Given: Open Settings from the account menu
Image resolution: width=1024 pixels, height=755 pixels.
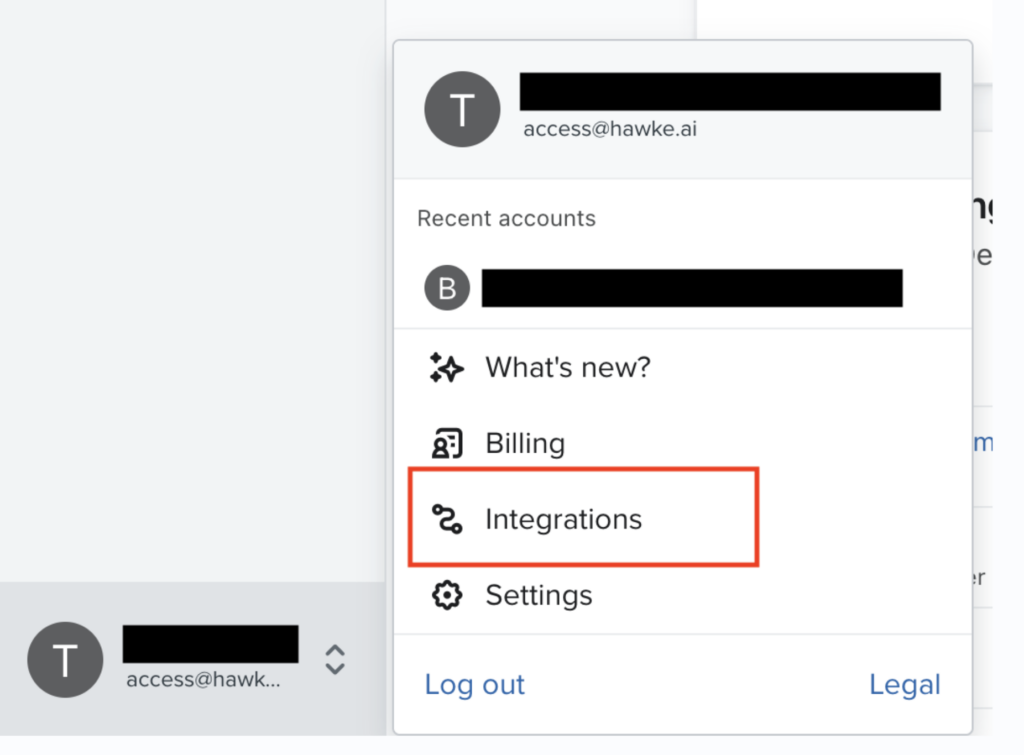Looking at the screenshot, I should [x=683, y=595].
